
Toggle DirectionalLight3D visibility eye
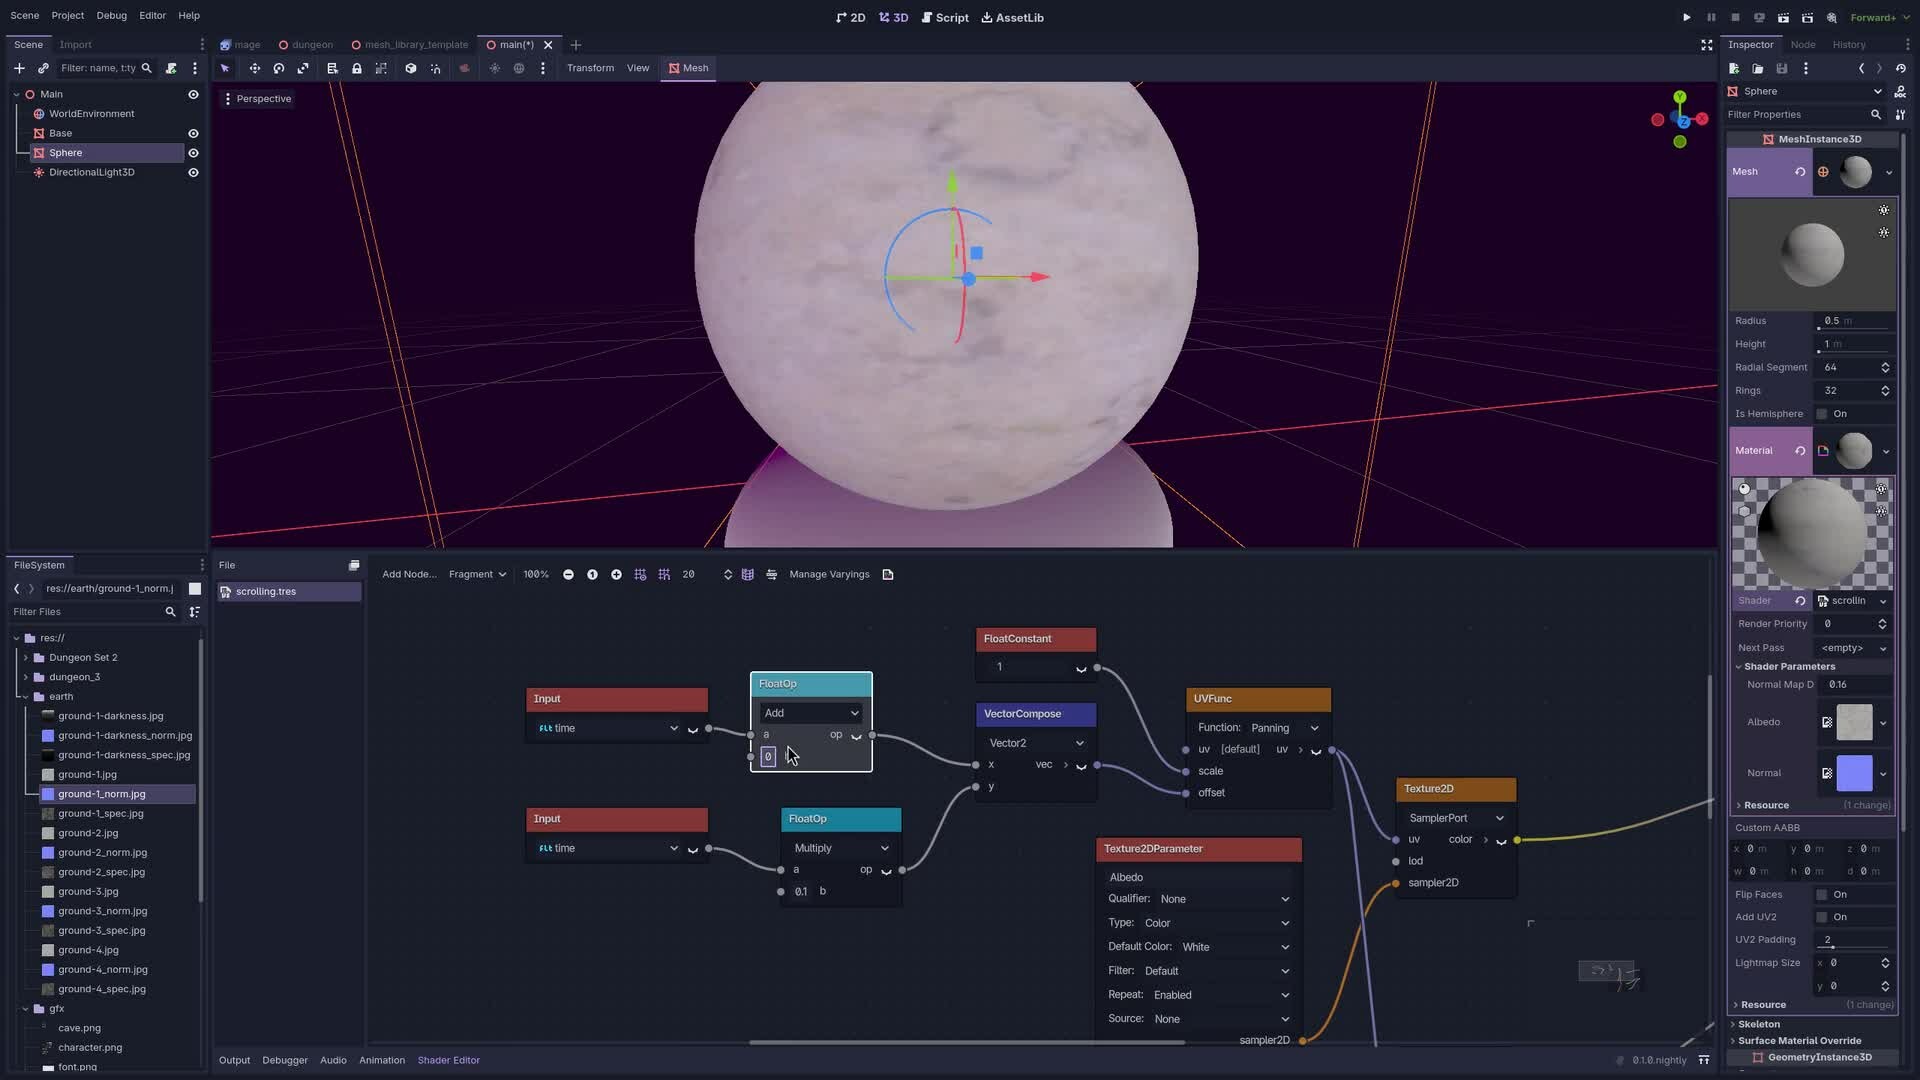pyautogui.click(x=193, y=172)
